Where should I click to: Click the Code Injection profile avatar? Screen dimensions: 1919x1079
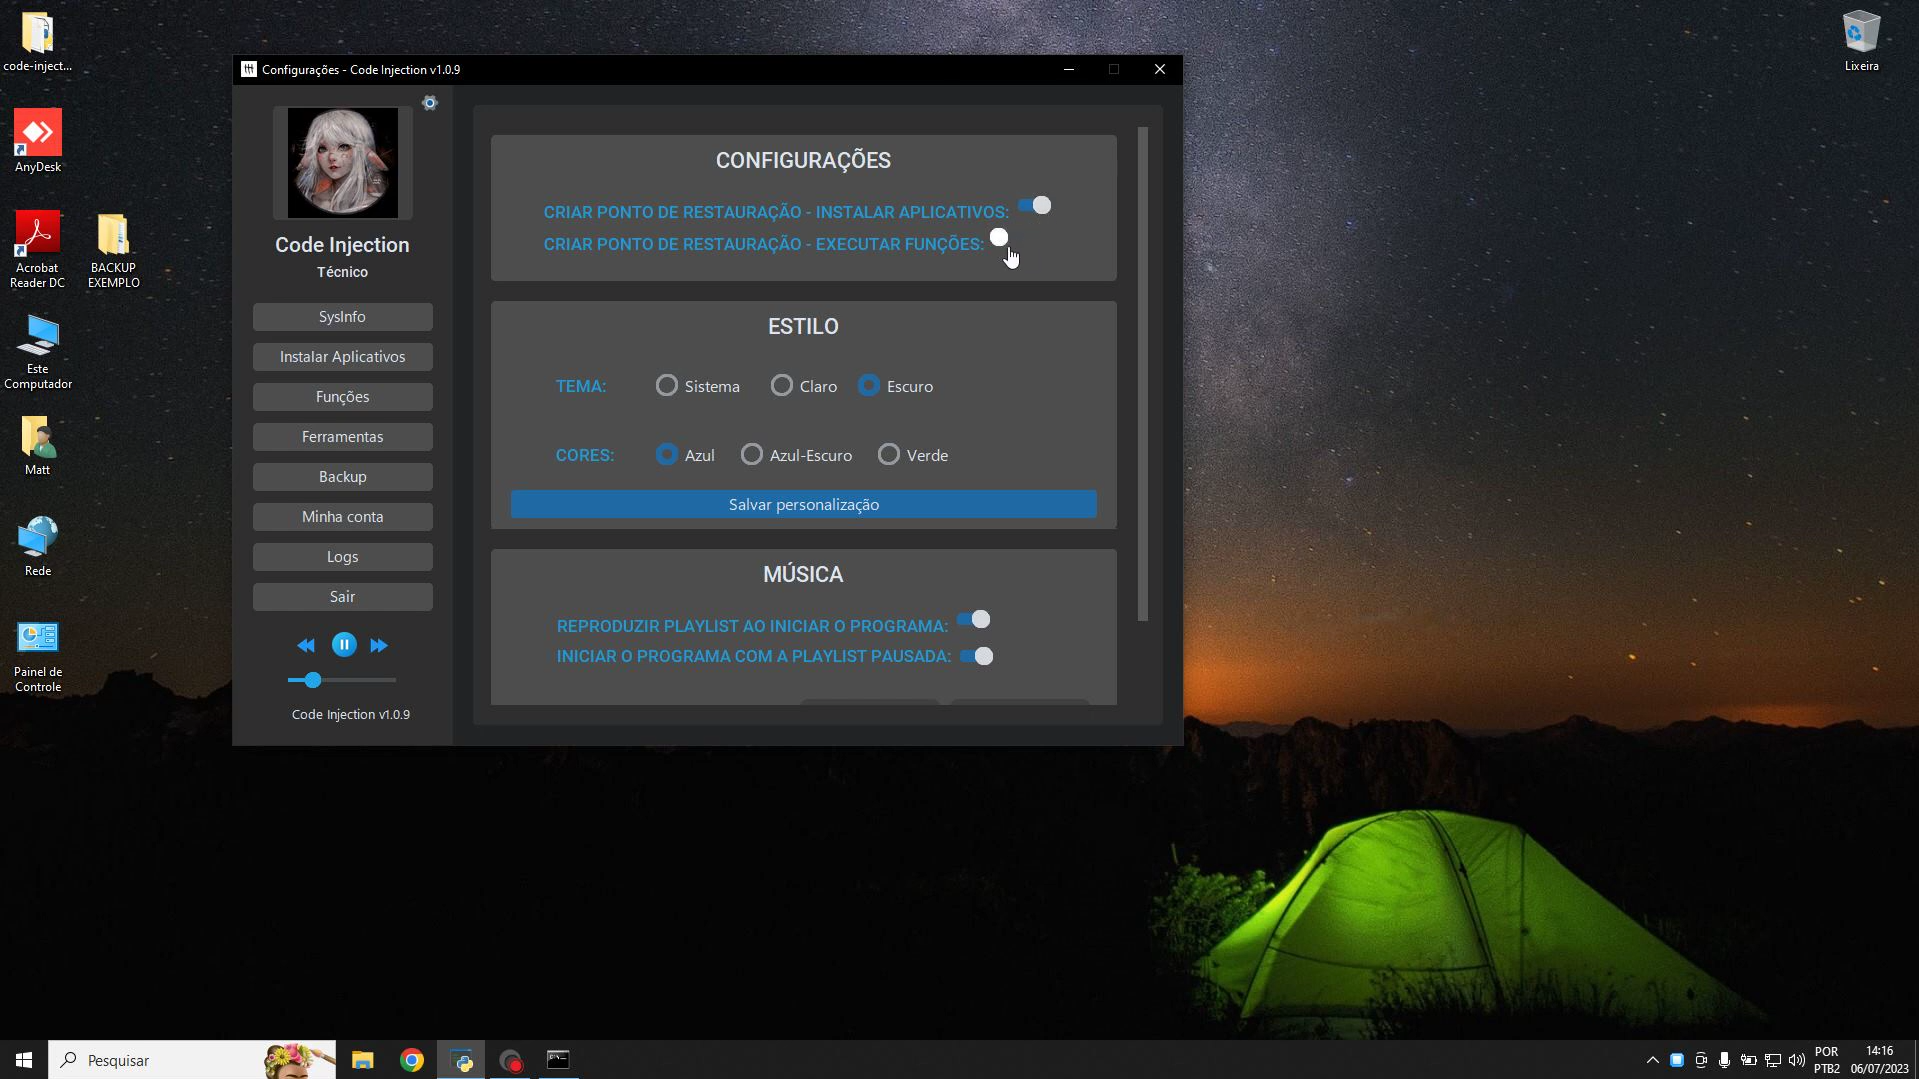(x=343, y=163)
